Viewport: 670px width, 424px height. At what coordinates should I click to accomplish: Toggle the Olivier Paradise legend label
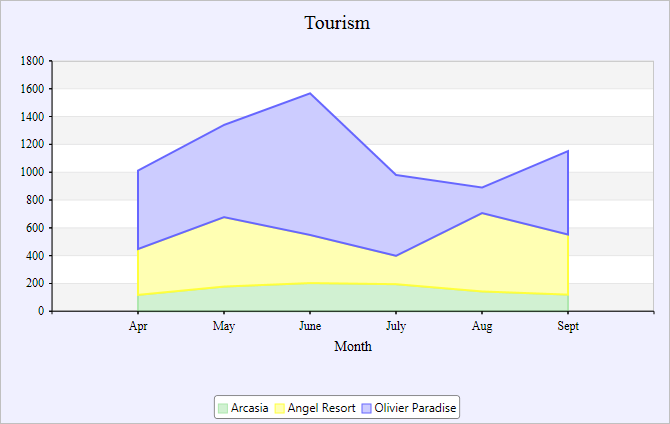(415, 408)
